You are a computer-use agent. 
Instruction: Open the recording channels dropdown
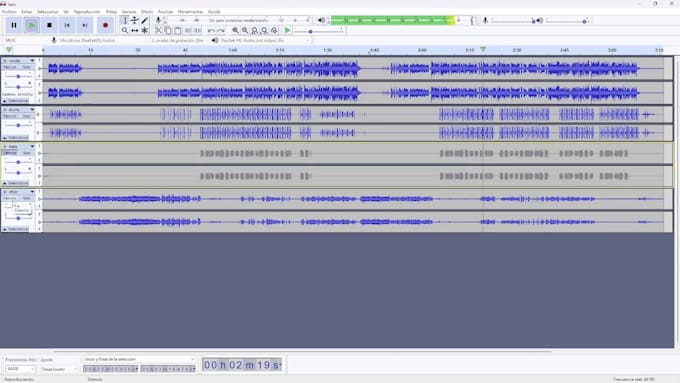178,40
